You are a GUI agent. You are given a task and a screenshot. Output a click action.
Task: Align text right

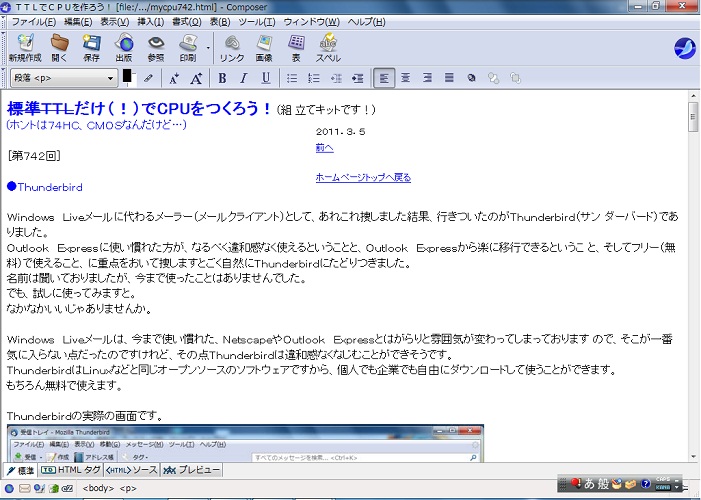[x=427, y=78]
